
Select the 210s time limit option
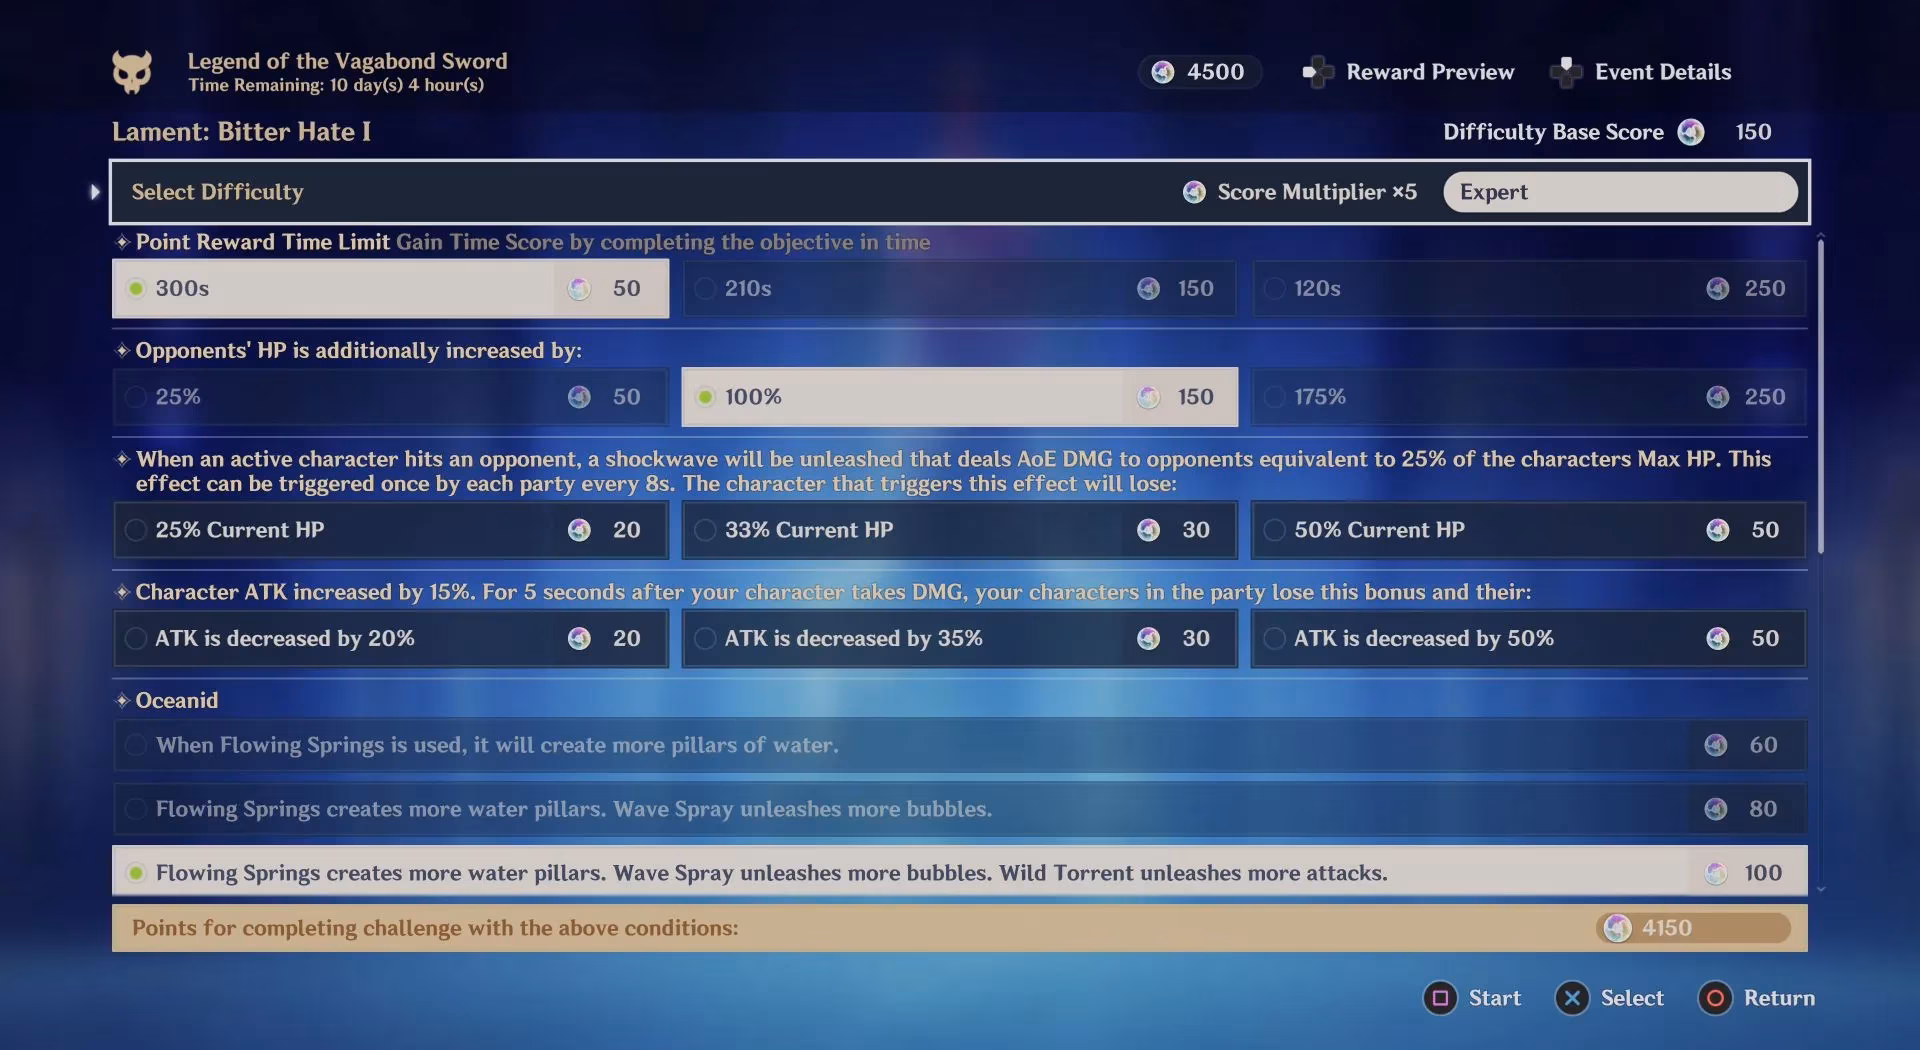tap(958, 289)
